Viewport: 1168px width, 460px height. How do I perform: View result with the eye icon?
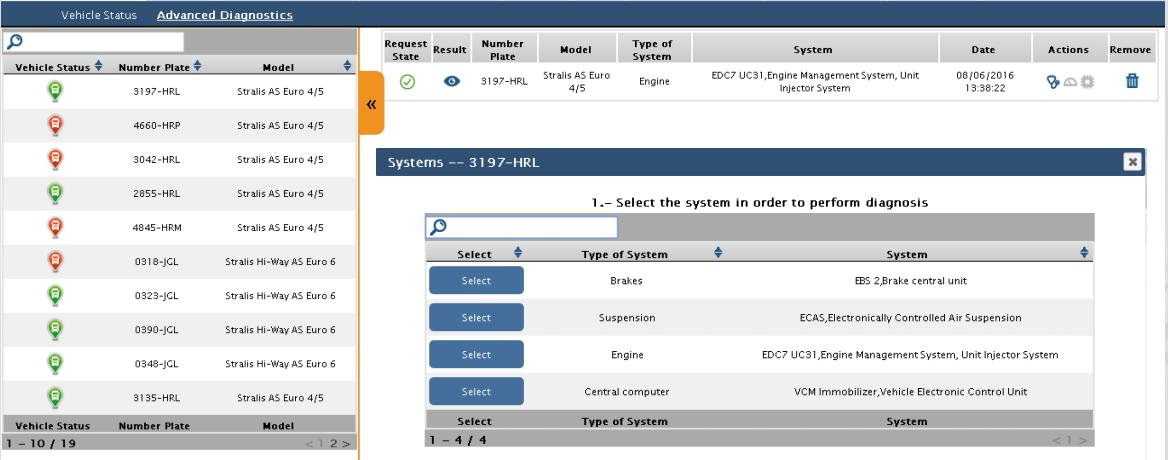click(451, 81)
